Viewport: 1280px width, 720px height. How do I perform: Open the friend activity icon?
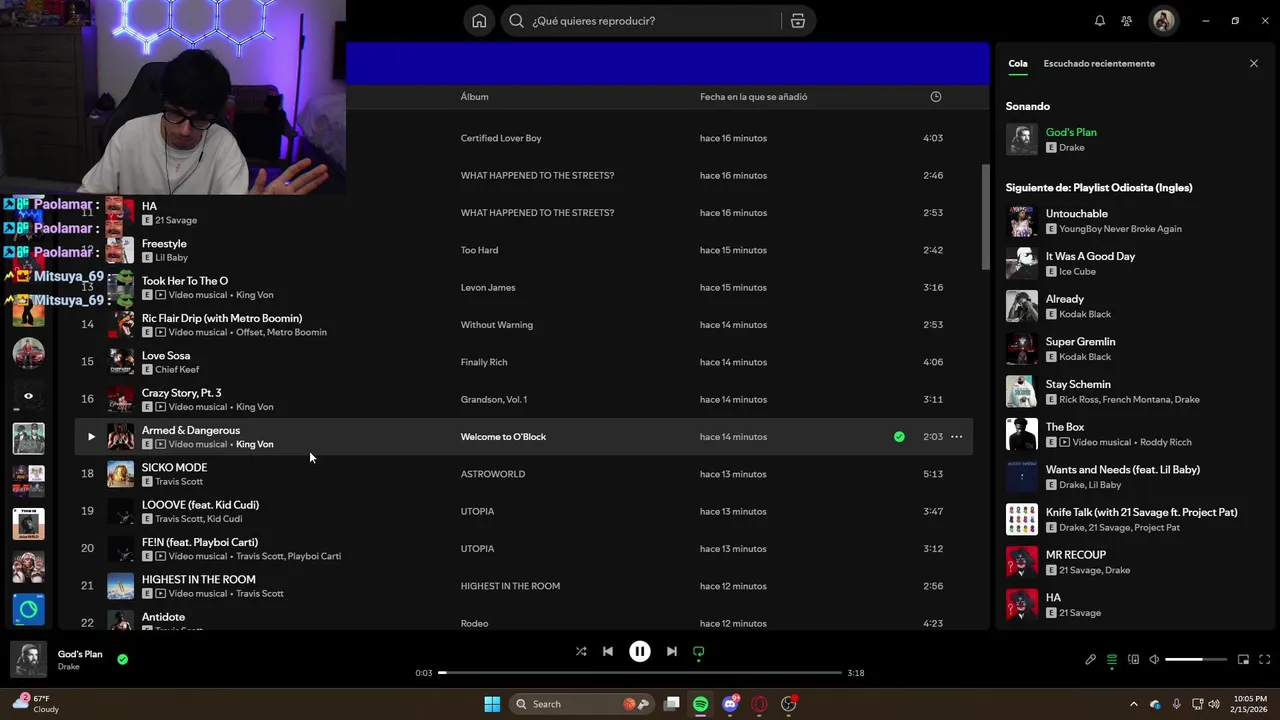point(1127,21)
